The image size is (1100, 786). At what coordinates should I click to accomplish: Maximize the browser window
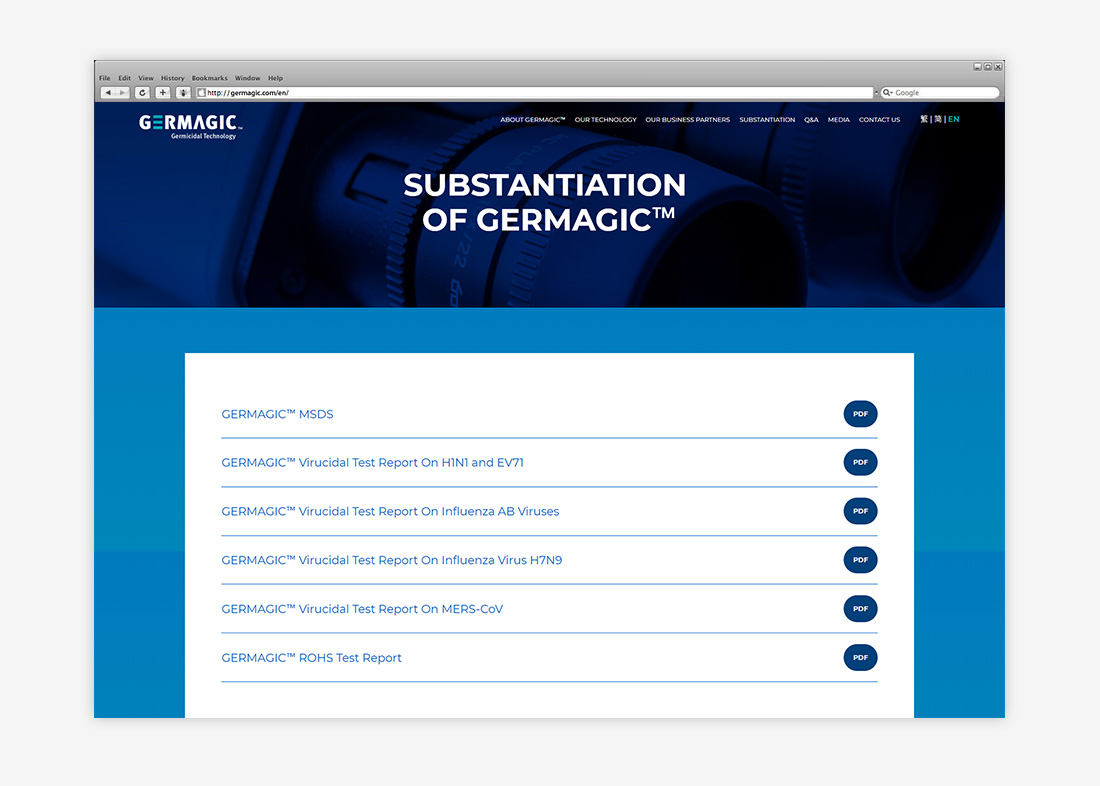click(988, 67)
